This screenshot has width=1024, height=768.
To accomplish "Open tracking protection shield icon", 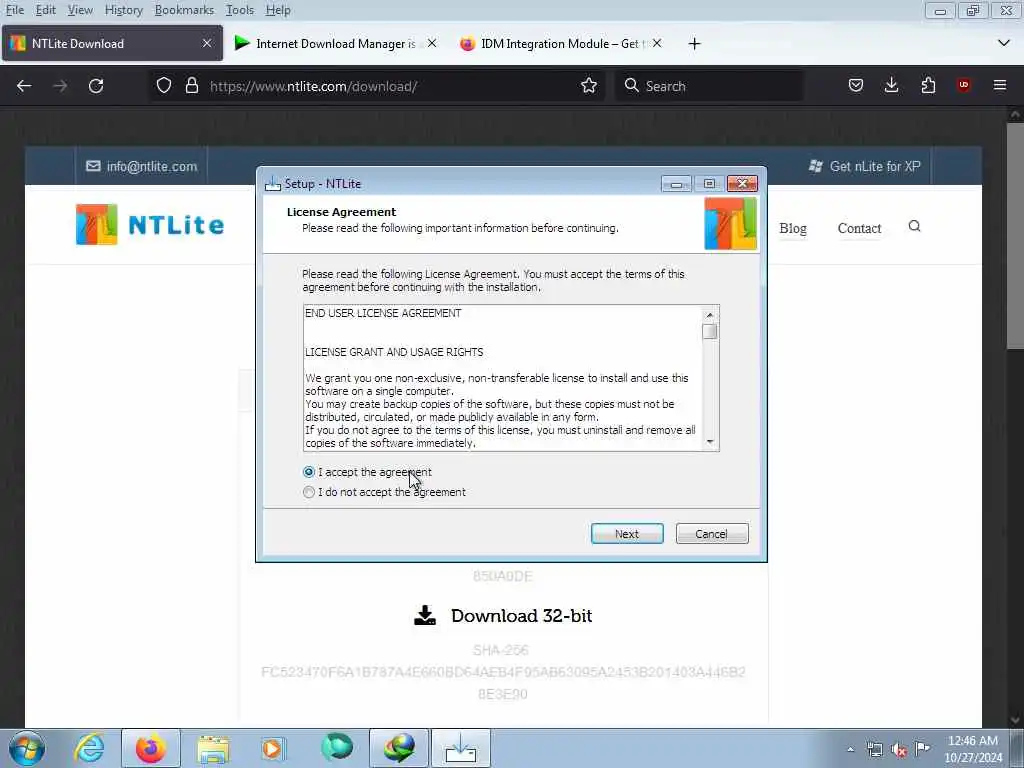I will [x=164, y=86].
